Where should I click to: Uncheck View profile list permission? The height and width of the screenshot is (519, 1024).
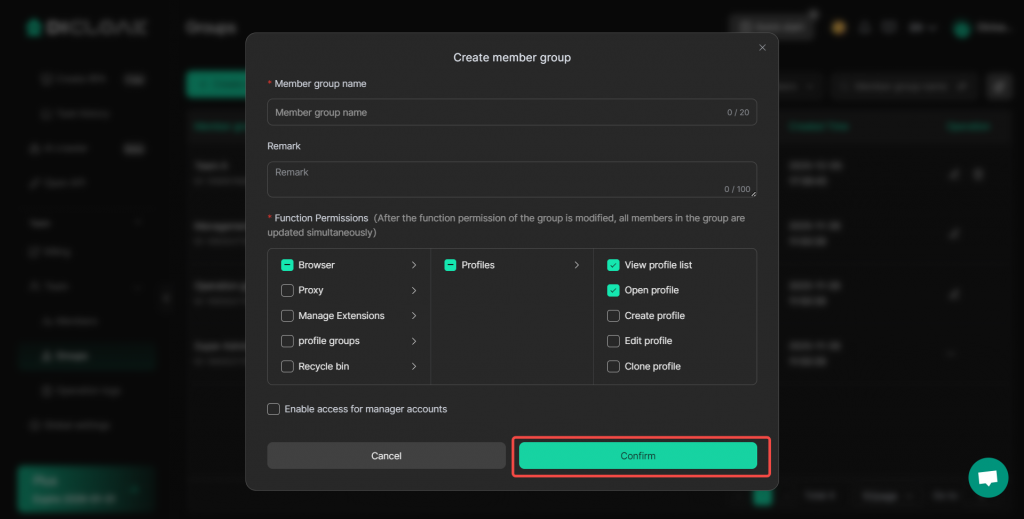pos(613,265)
